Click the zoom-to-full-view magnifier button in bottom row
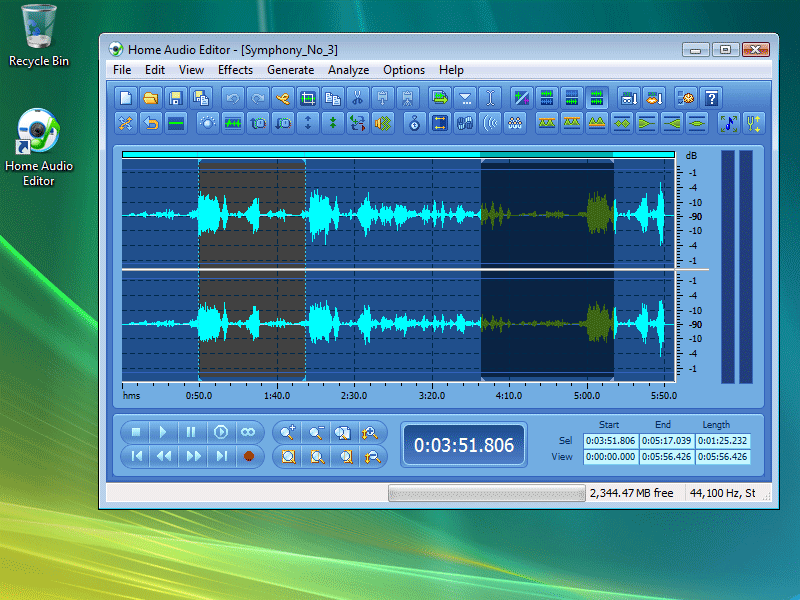Image resolution: width=800 pixels, height=600 pixels. (288, 457)
